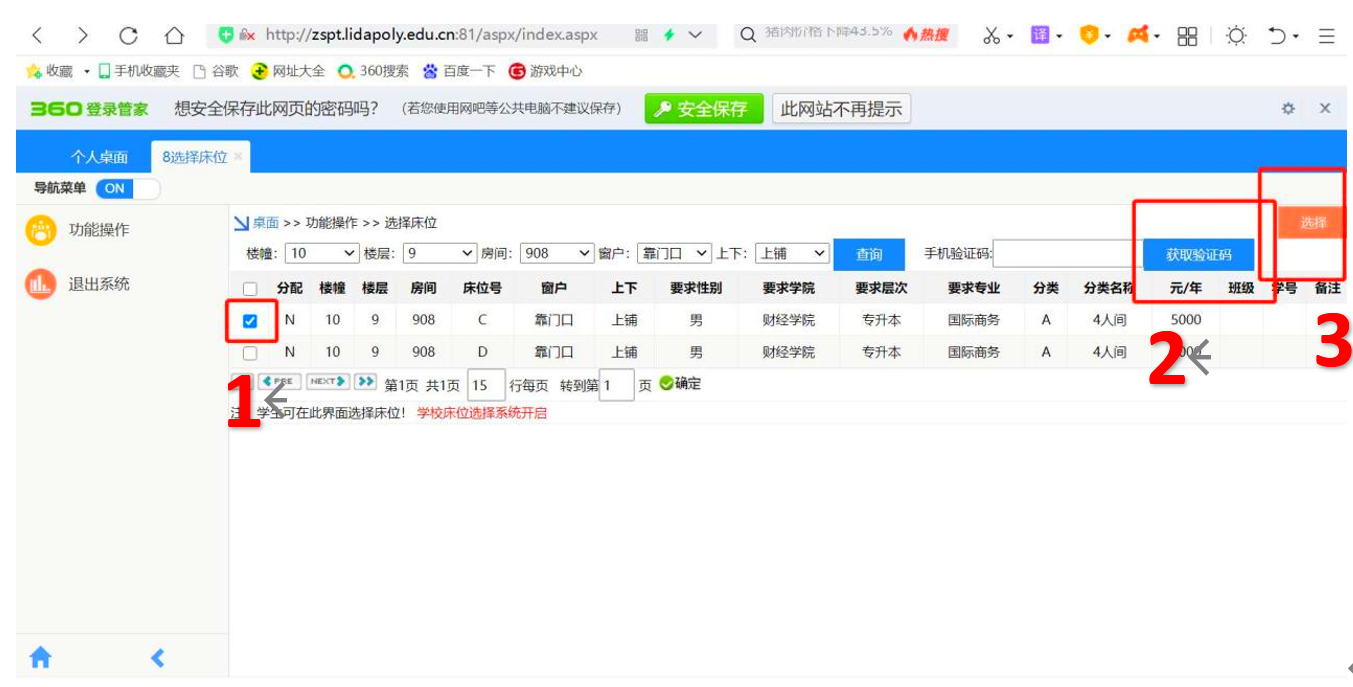Collapse the sidebar with the blue chevron
This screenshot has width=1353, height=687.
tap(157, 657)
